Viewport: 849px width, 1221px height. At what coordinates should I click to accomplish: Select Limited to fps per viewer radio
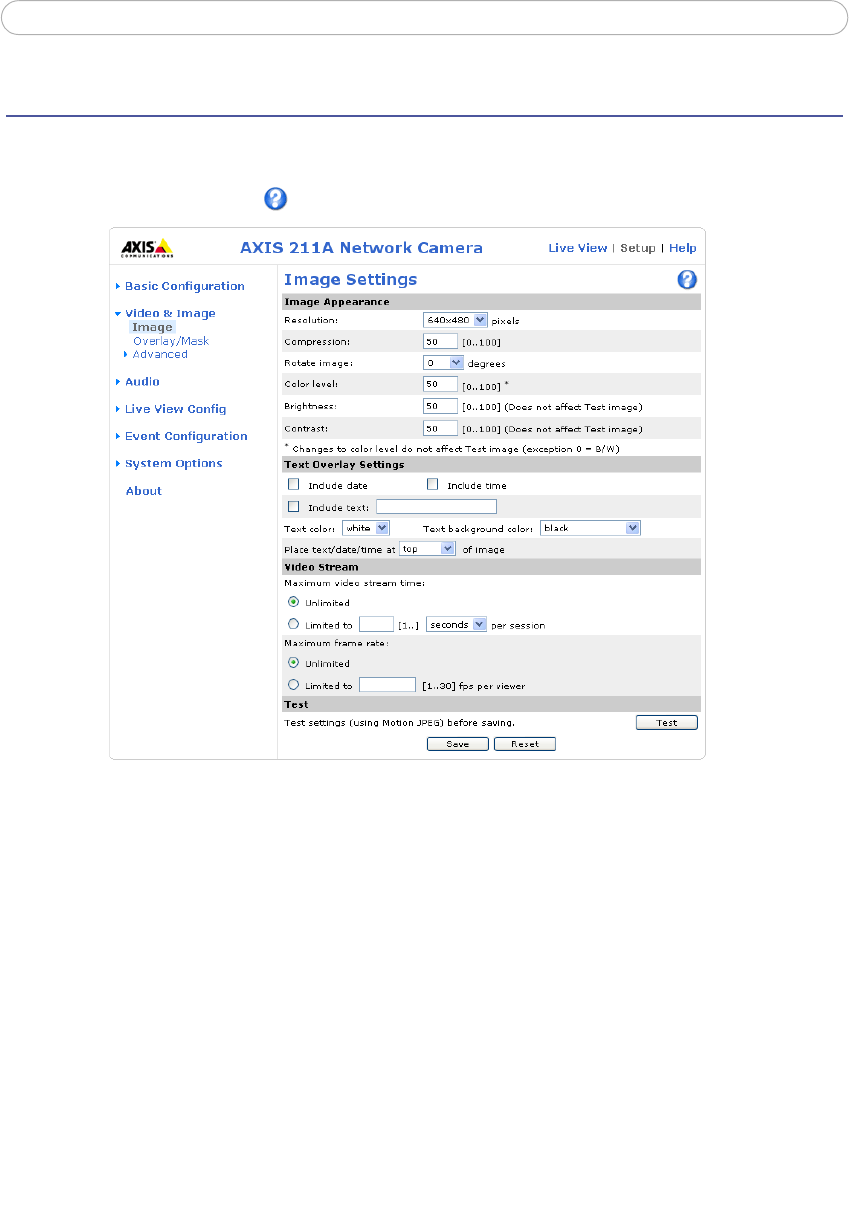293,685
